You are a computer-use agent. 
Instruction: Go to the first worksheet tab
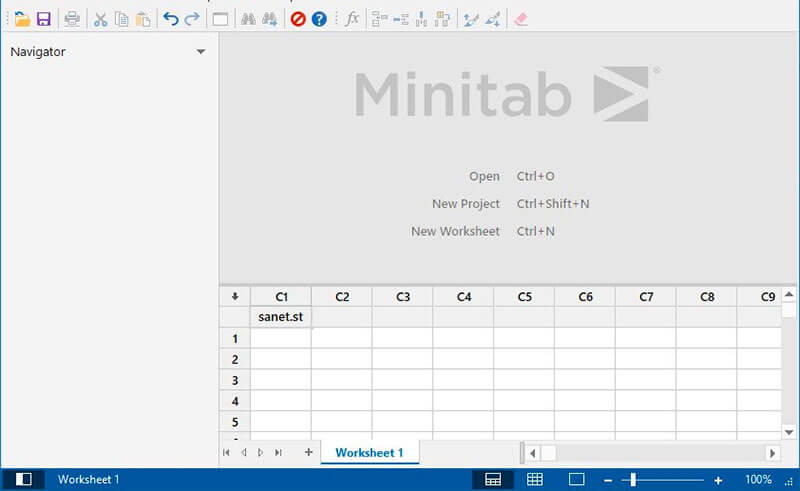pyautogui.click(x=226, y=452)
